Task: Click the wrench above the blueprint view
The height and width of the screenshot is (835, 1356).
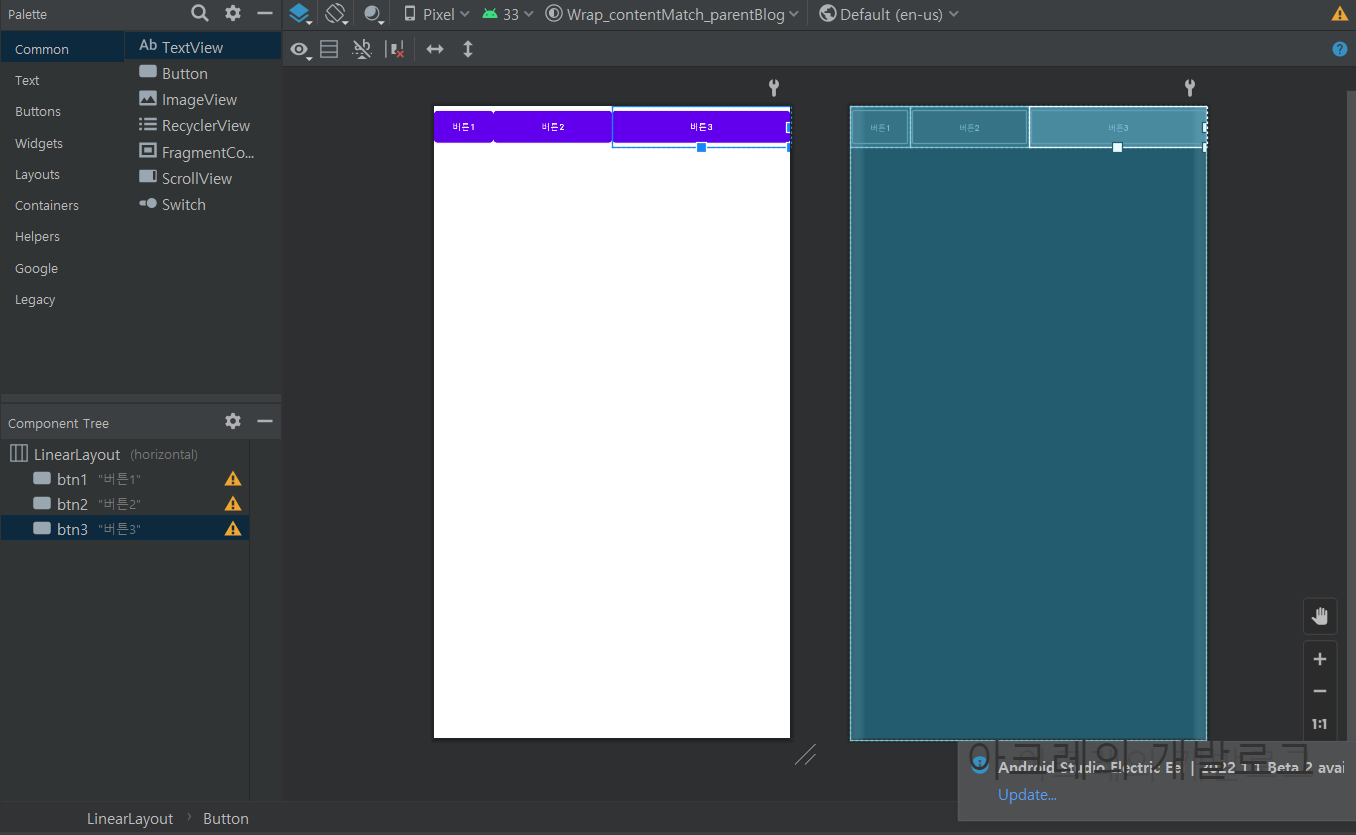Action: [x=1190, y=88]
